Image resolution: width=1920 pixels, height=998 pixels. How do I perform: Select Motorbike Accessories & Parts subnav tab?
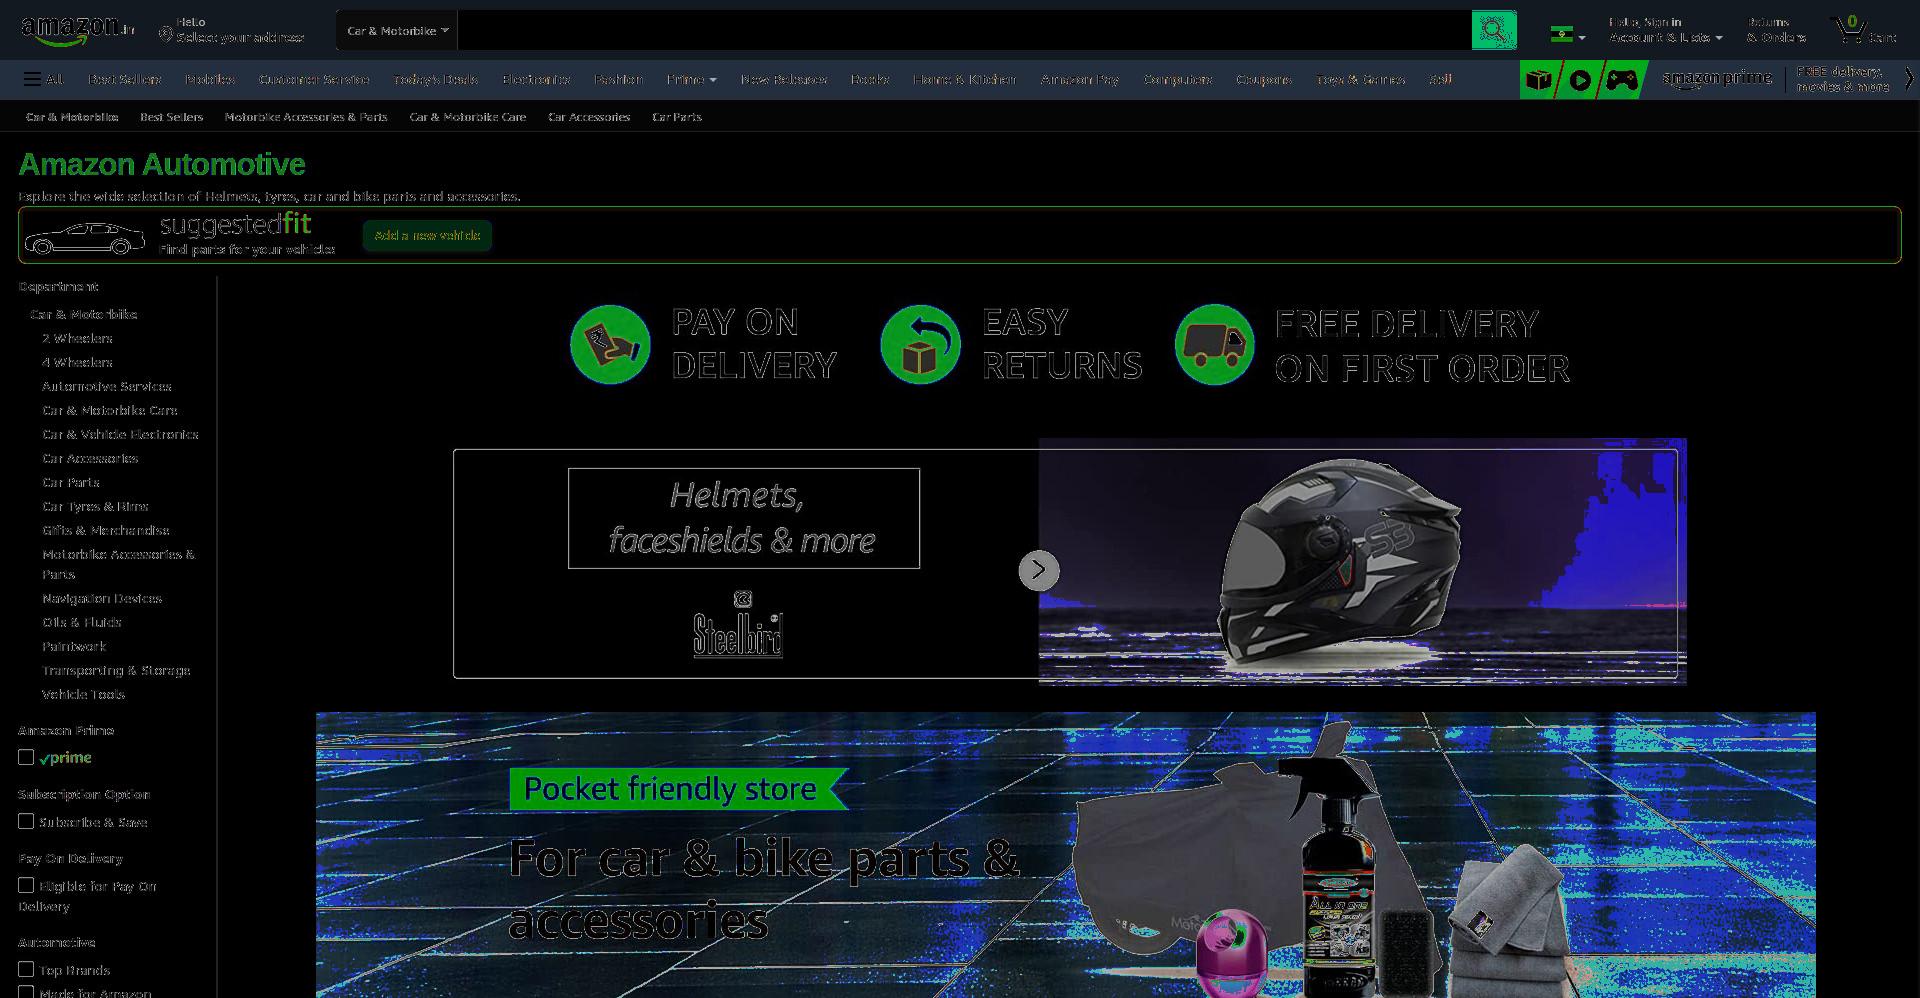tap(306, 117)
